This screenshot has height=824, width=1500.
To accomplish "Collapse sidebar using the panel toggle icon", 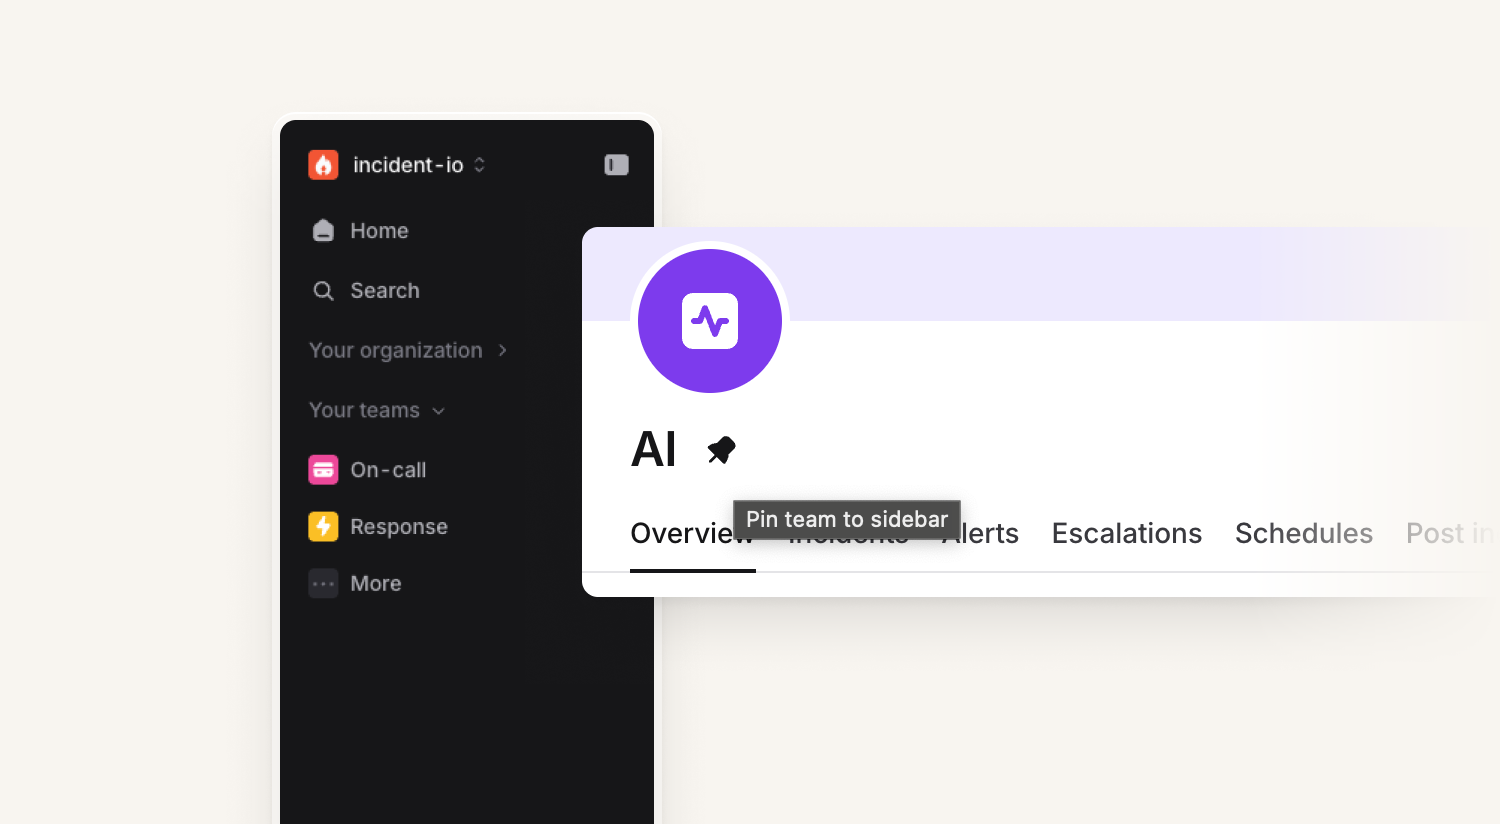I will tap(617, 165).
